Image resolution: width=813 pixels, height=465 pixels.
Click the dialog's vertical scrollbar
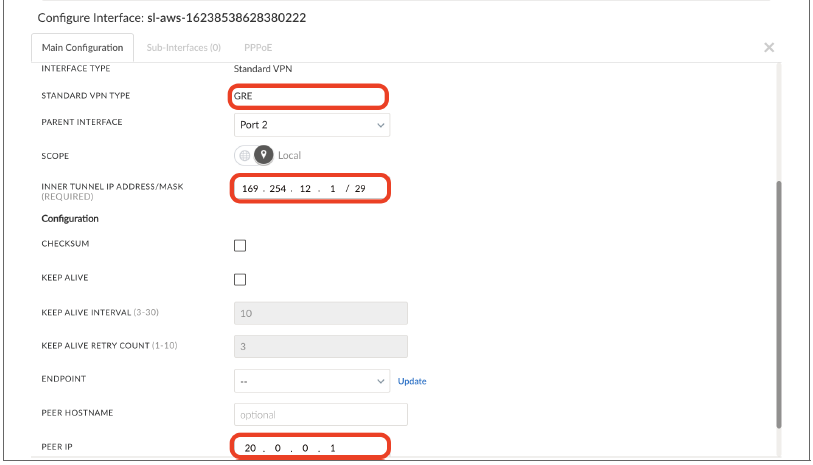pyautogui.click(x=779, y=300)
